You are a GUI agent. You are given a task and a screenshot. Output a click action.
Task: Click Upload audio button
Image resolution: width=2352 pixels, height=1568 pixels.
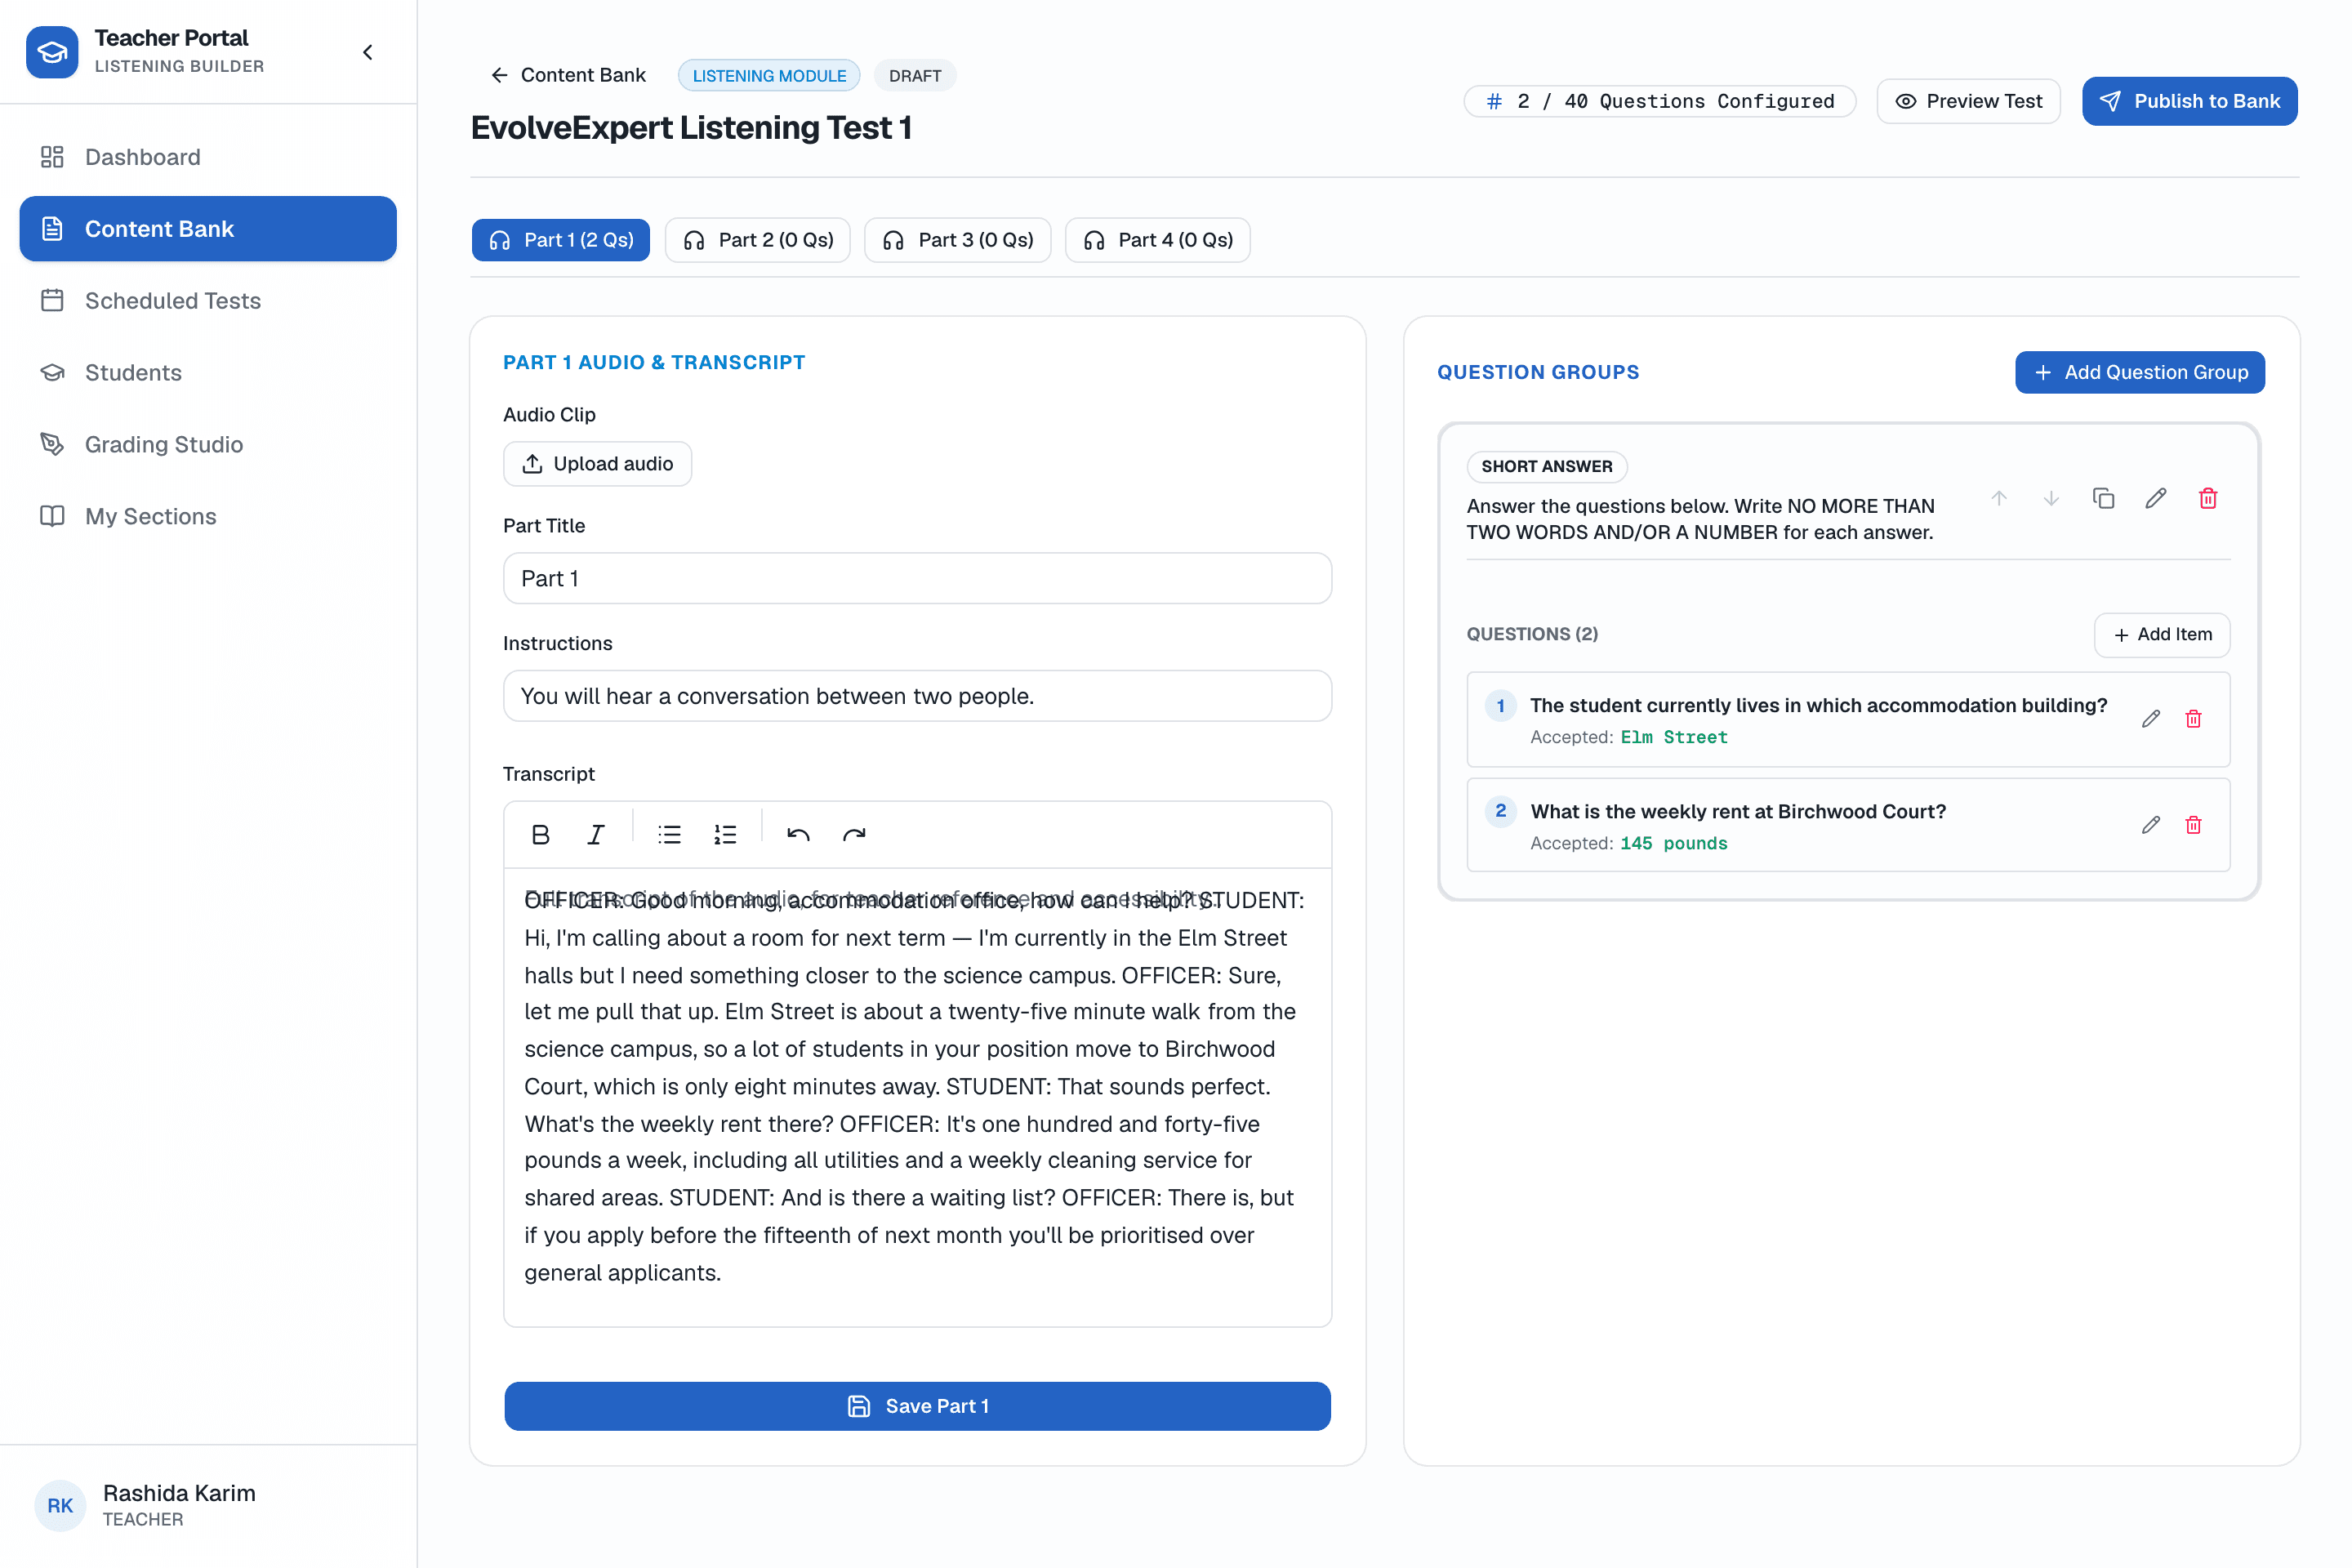tap(597, 464)
